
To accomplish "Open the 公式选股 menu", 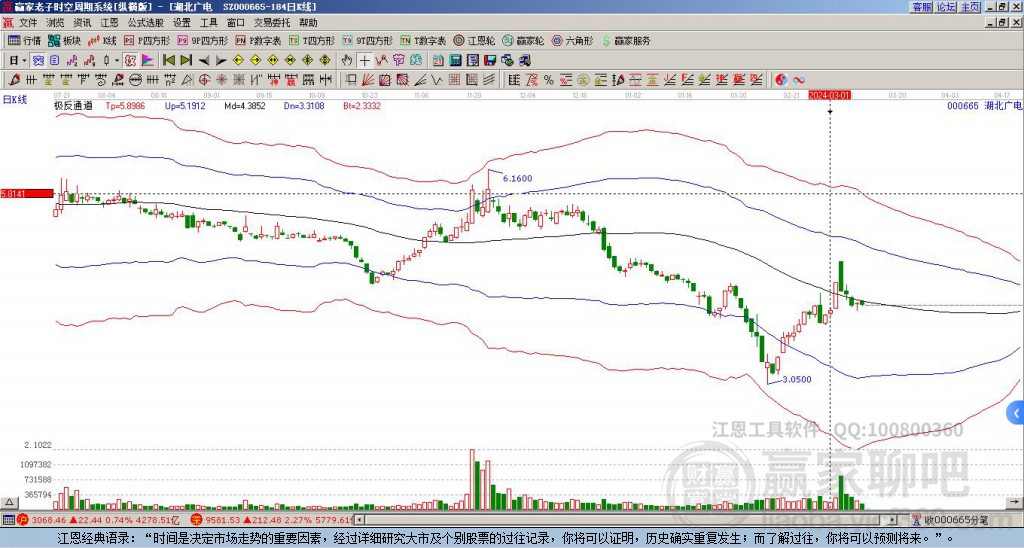I will tap(146, 23).
